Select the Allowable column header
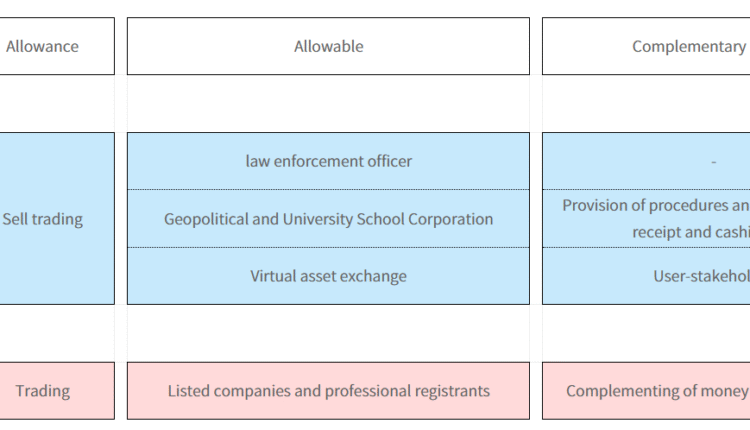Screen dimensions: 750x430 coord(328,46)
